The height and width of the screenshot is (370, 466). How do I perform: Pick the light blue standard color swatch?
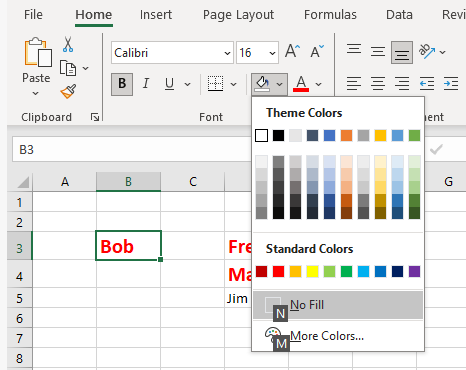point(363,271)
